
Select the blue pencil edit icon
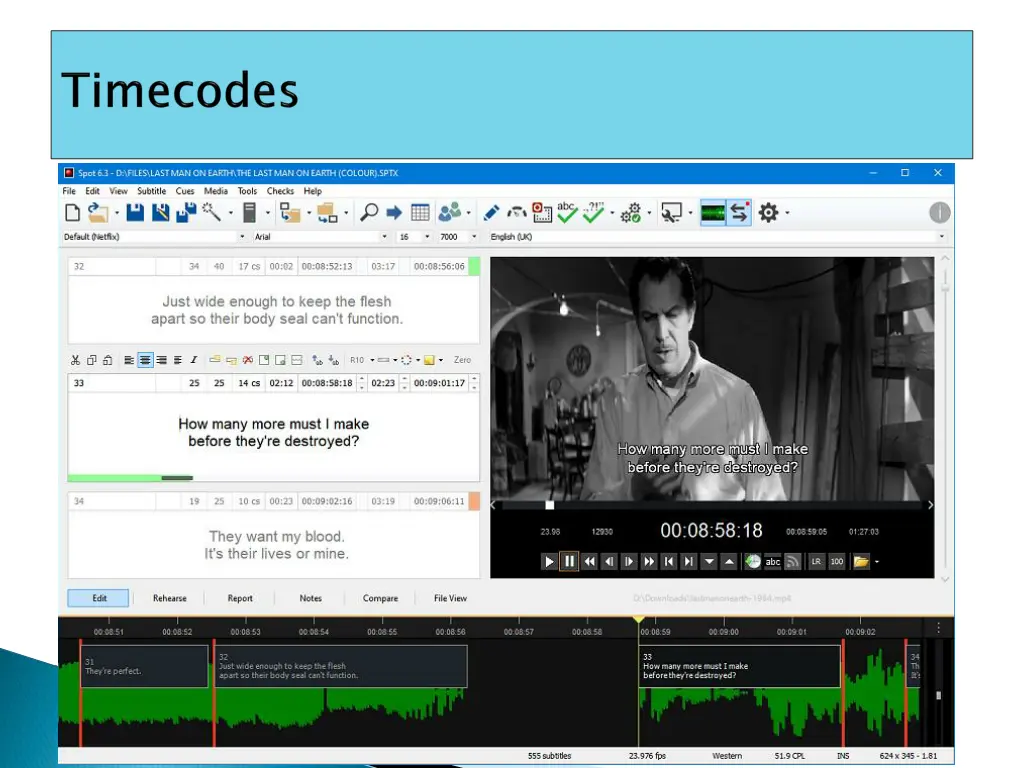pyautogui.click(x=491, y=212)
